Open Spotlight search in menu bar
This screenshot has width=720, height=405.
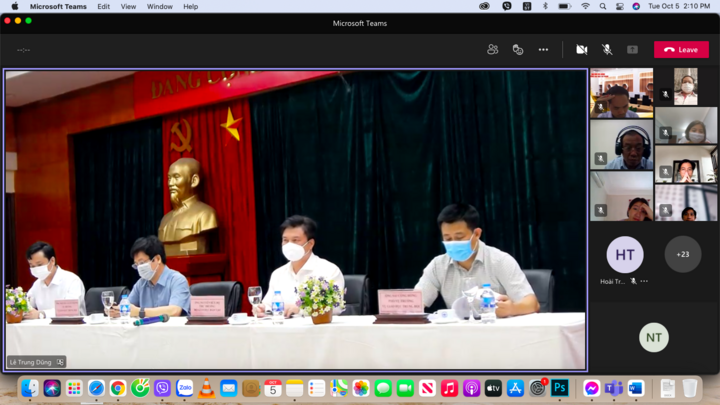pos(602,6)
